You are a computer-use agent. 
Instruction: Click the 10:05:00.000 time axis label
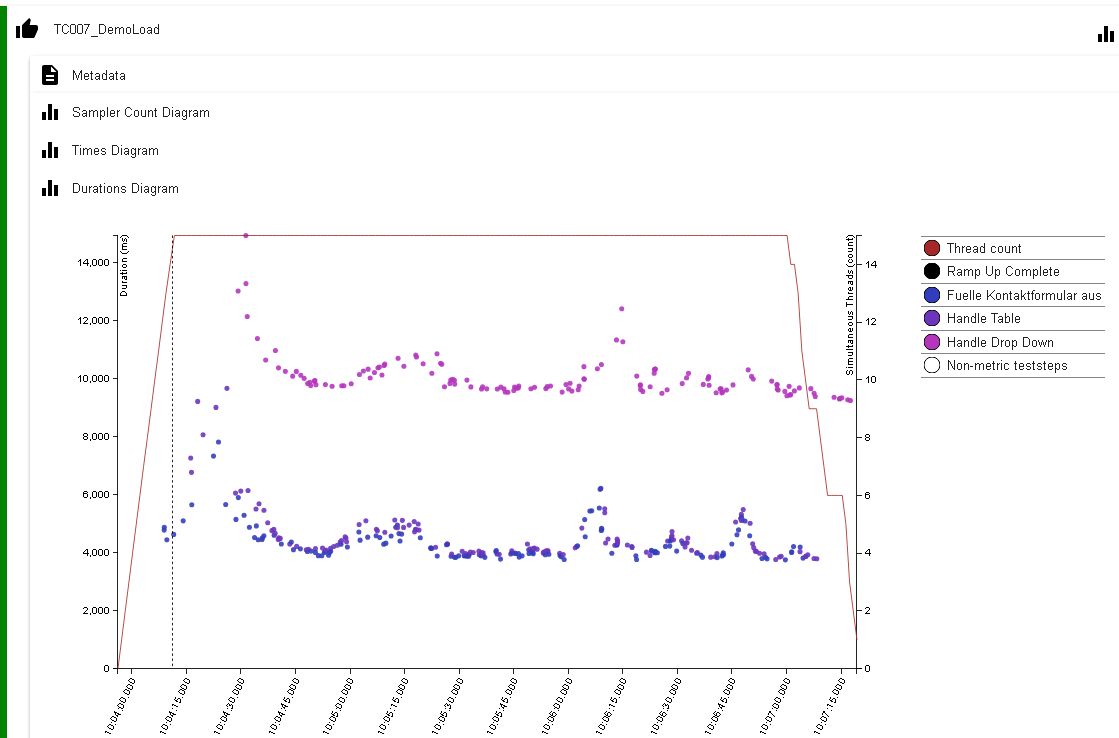coord(339,706)
